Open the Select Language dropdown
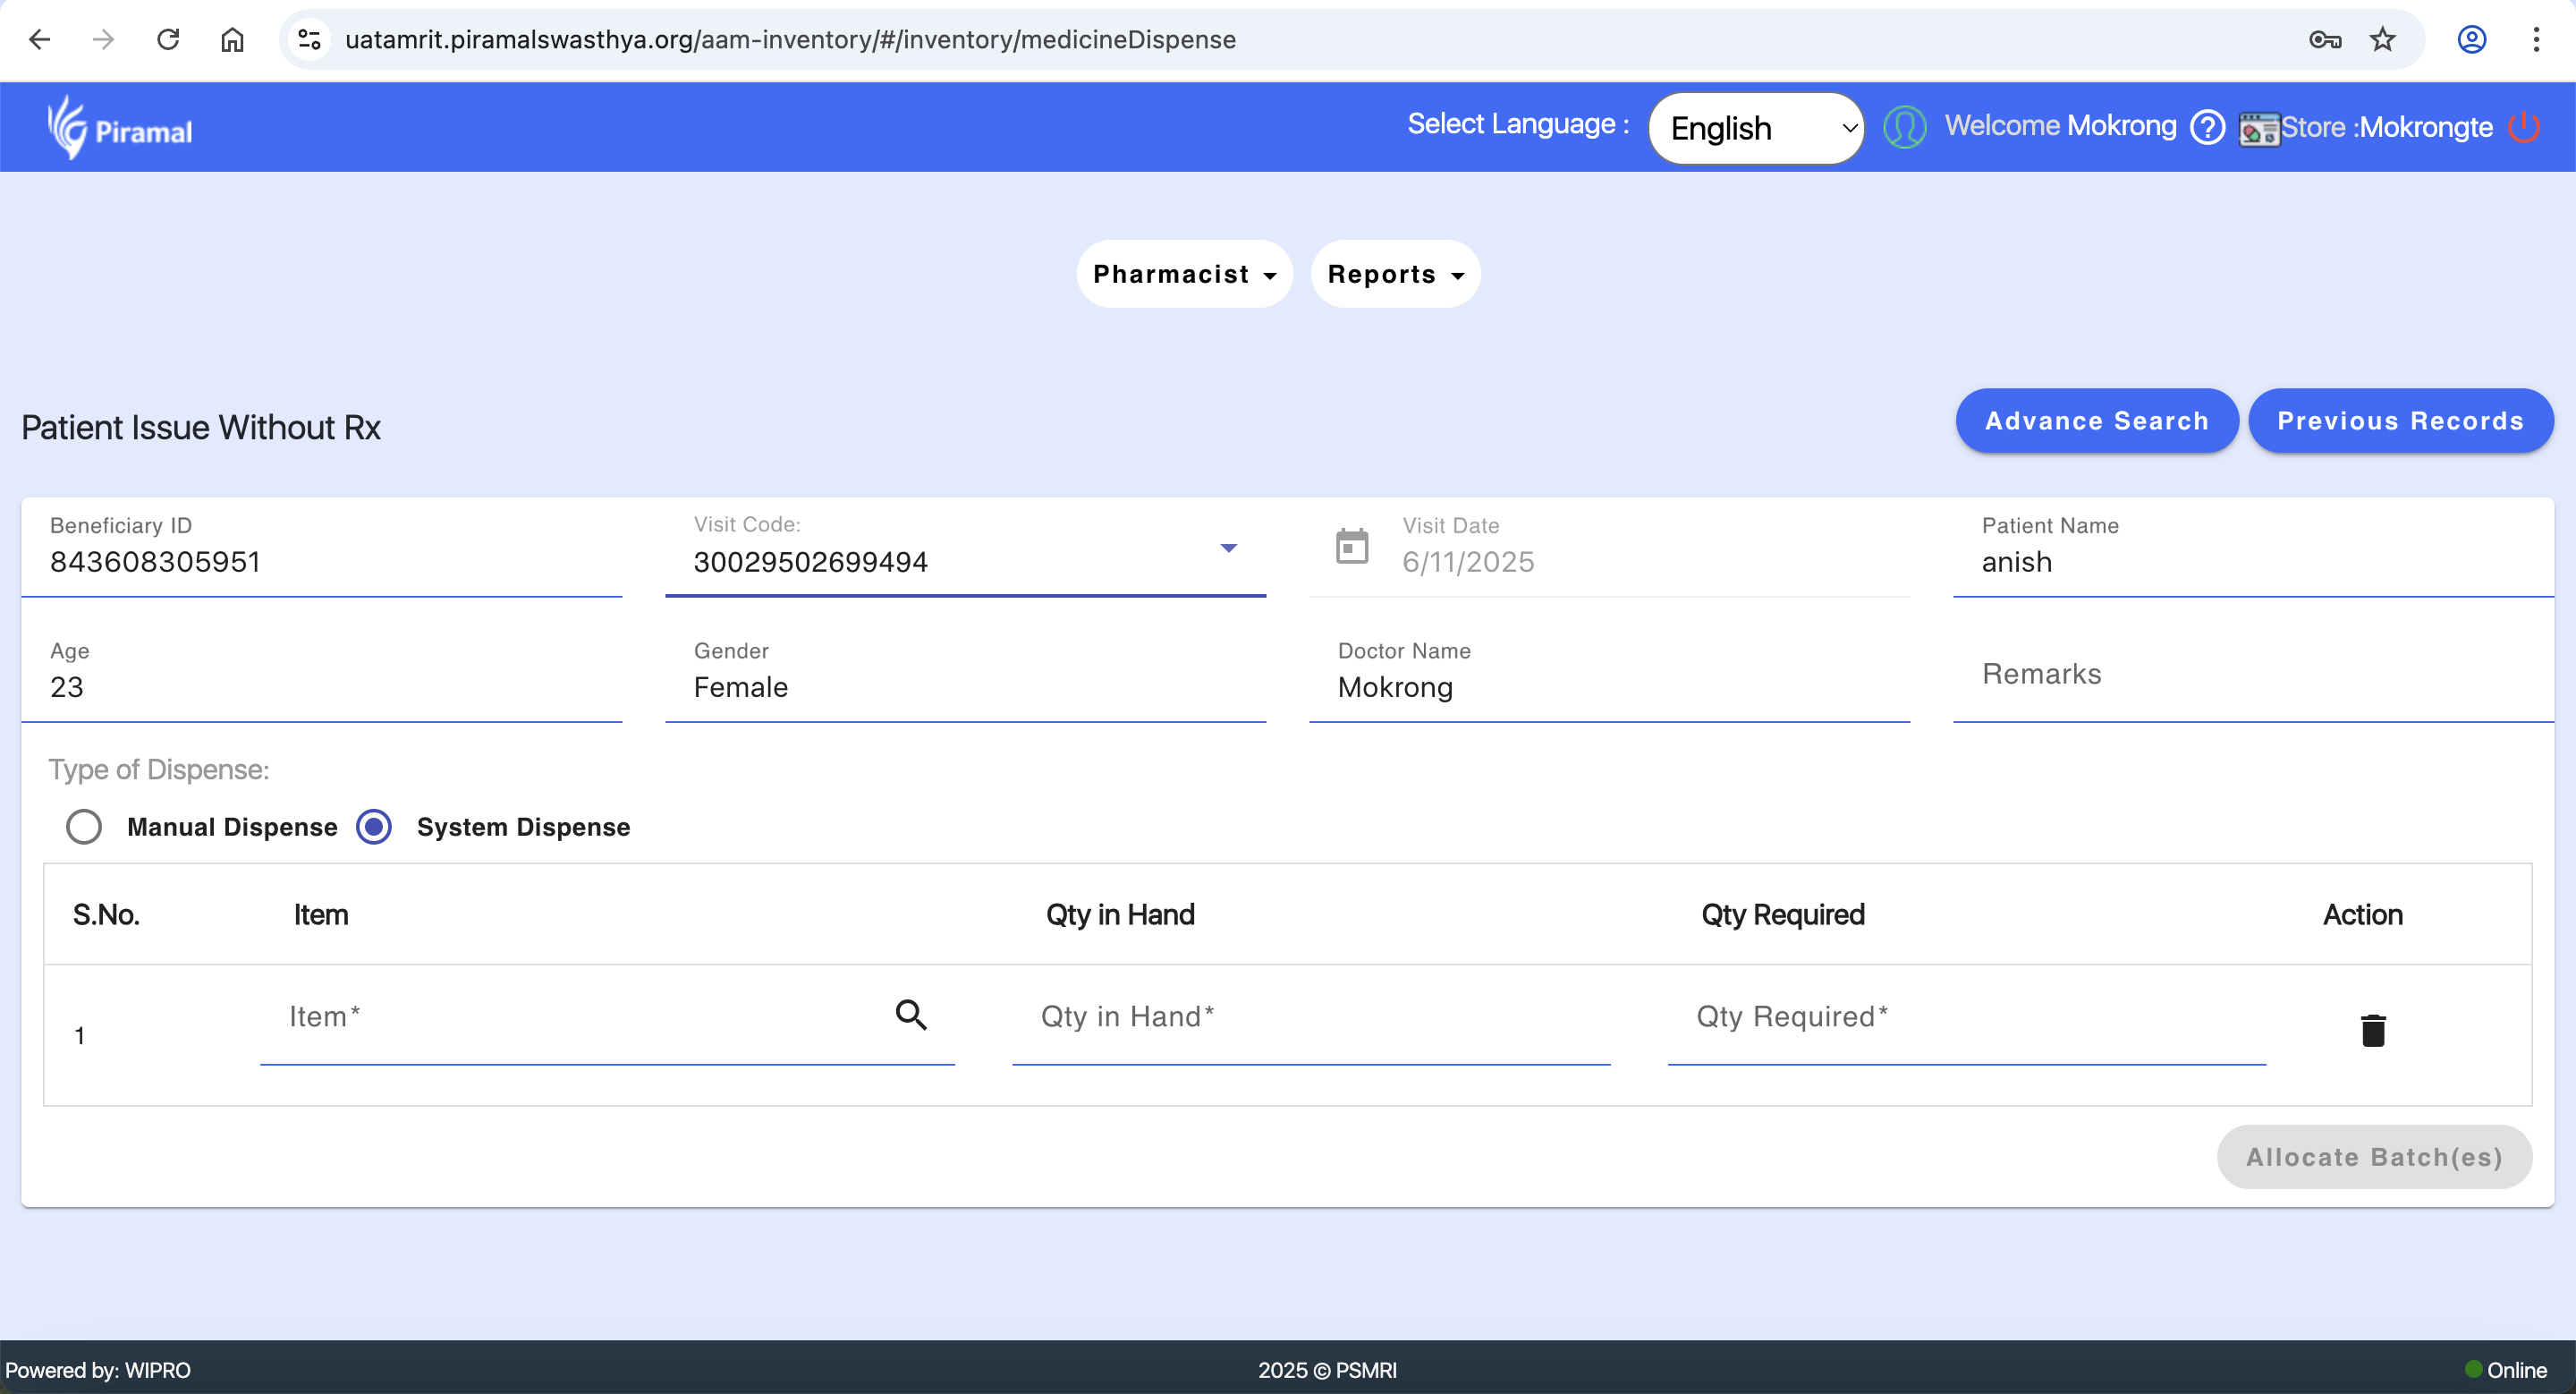Viewport: 2576px width, 1394px height. [1757, 128]
